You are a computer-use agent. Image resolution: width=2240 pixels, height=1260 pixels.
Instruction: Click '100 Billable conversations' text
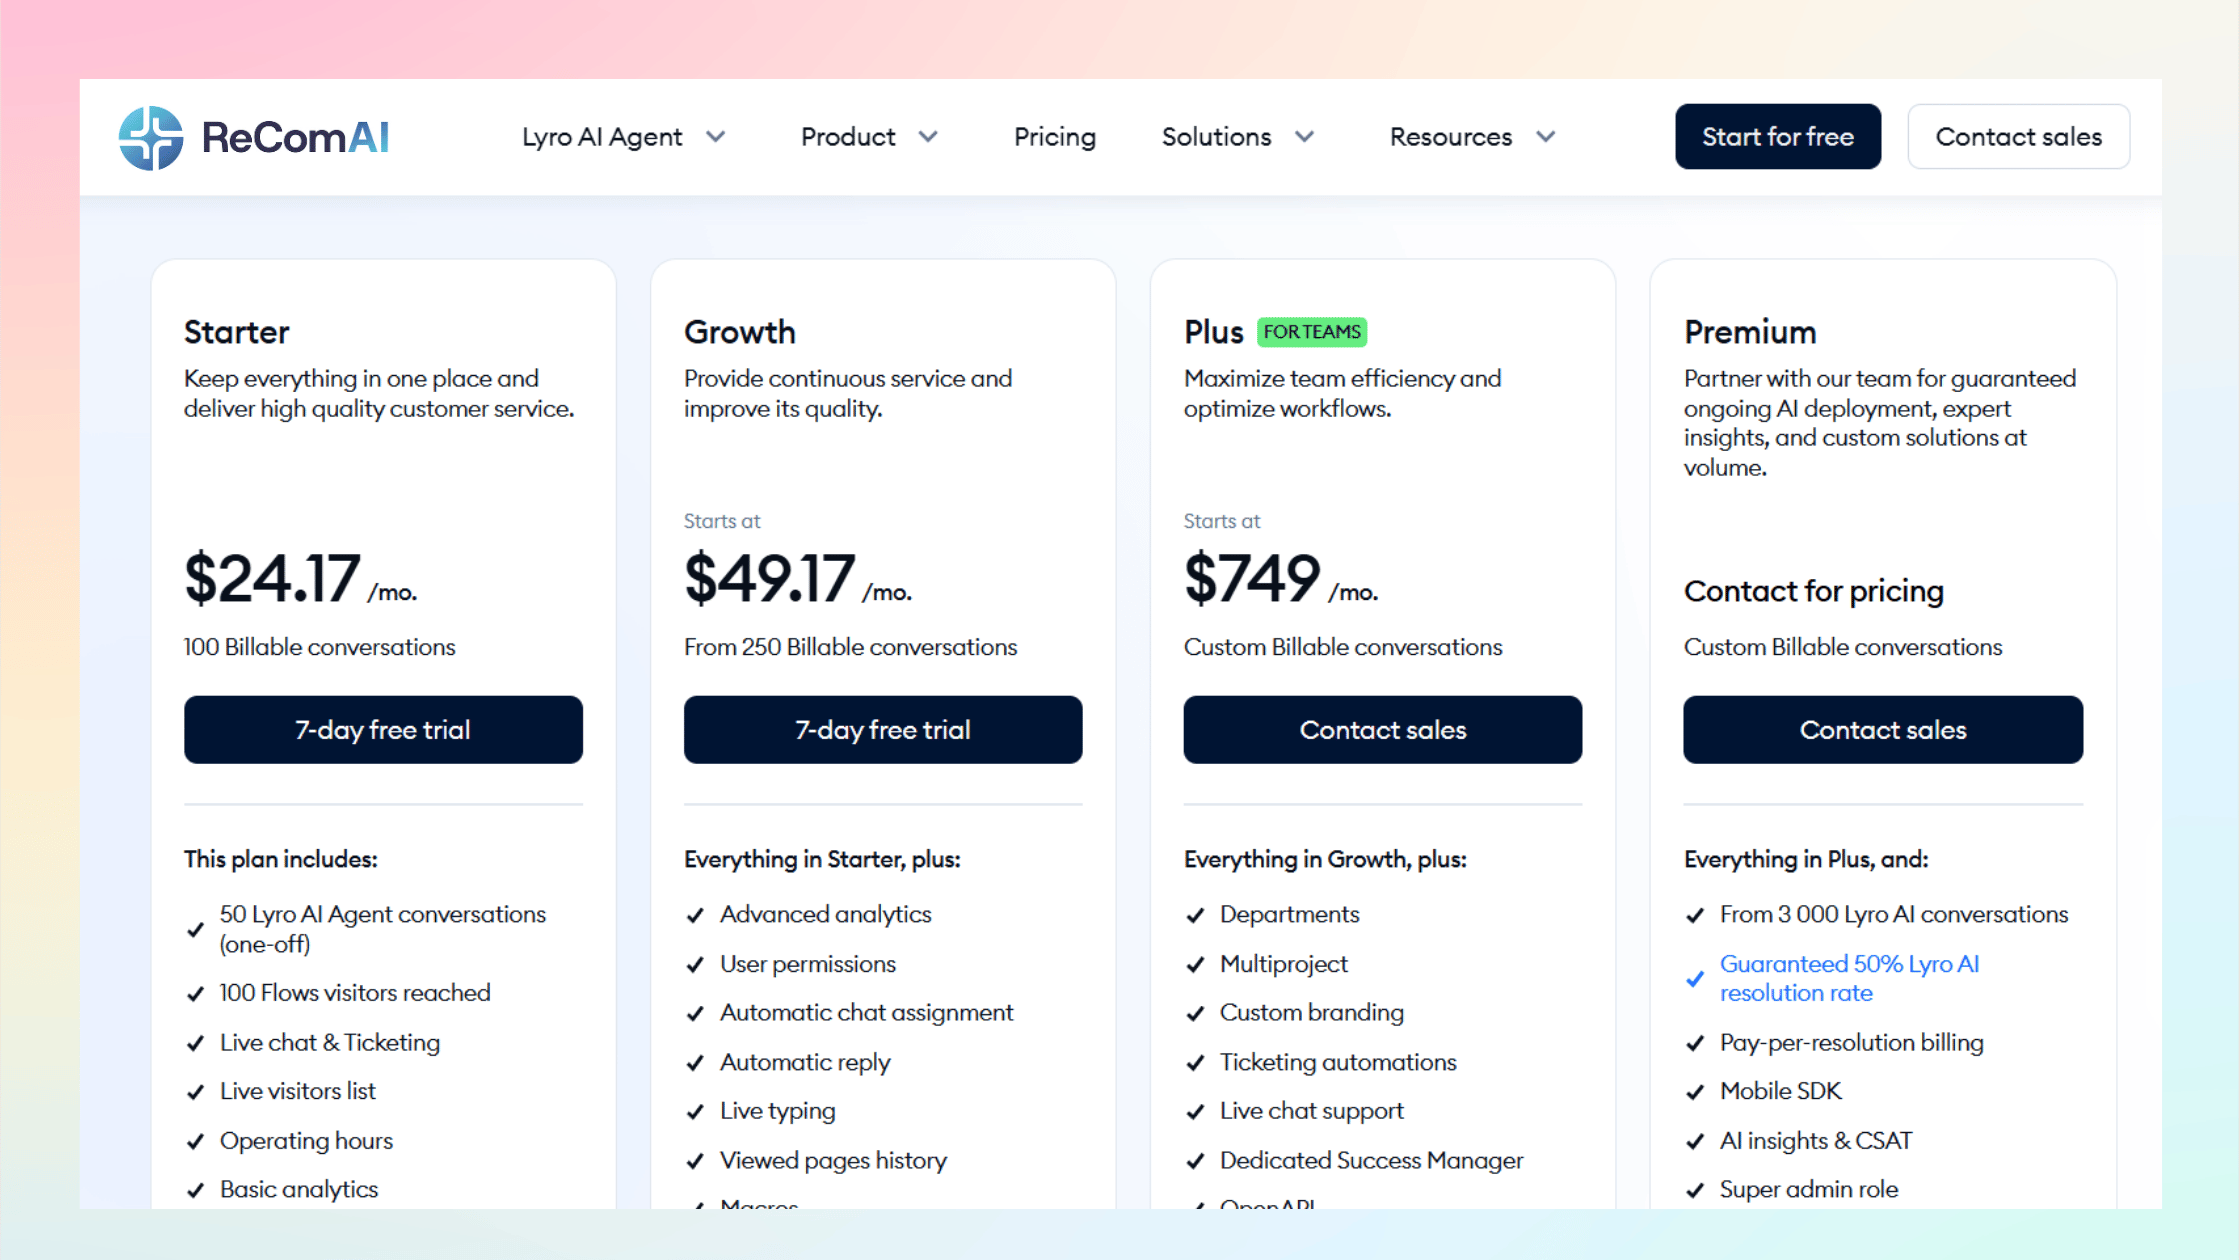(x=319, y=647)
